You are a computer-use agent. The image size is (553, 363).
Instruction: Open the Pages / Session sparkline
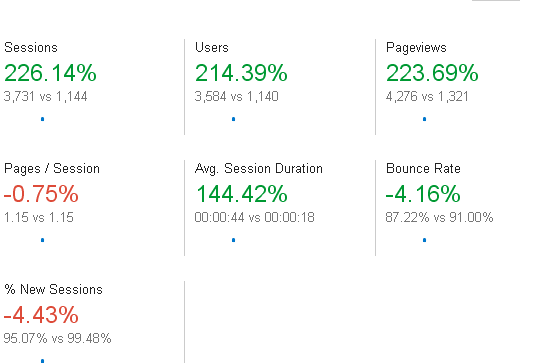click(43, 240)
